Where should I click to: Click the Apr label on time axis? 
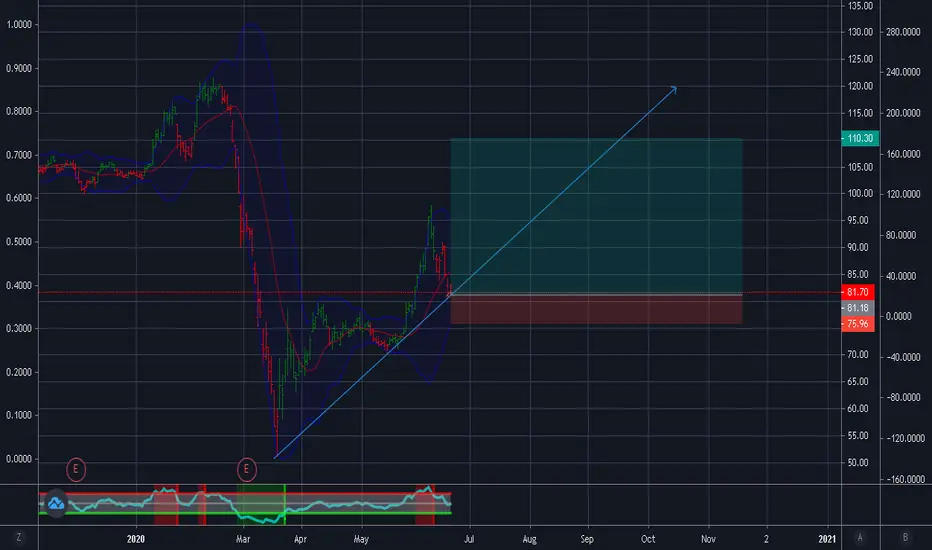click(300, 539)
